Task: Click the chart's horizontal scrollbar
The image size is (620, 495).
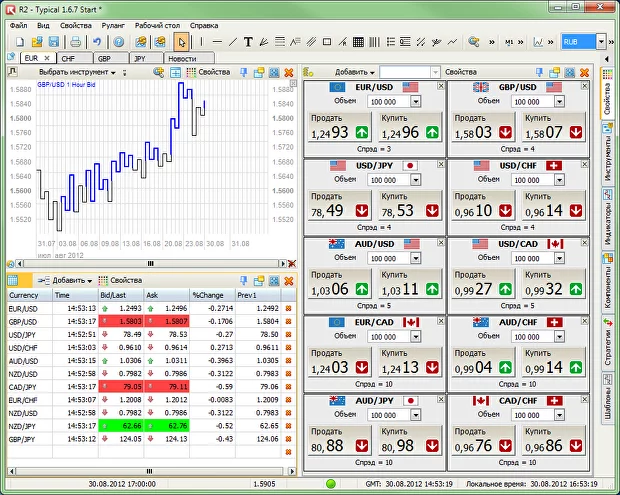Action: point(150,263)
